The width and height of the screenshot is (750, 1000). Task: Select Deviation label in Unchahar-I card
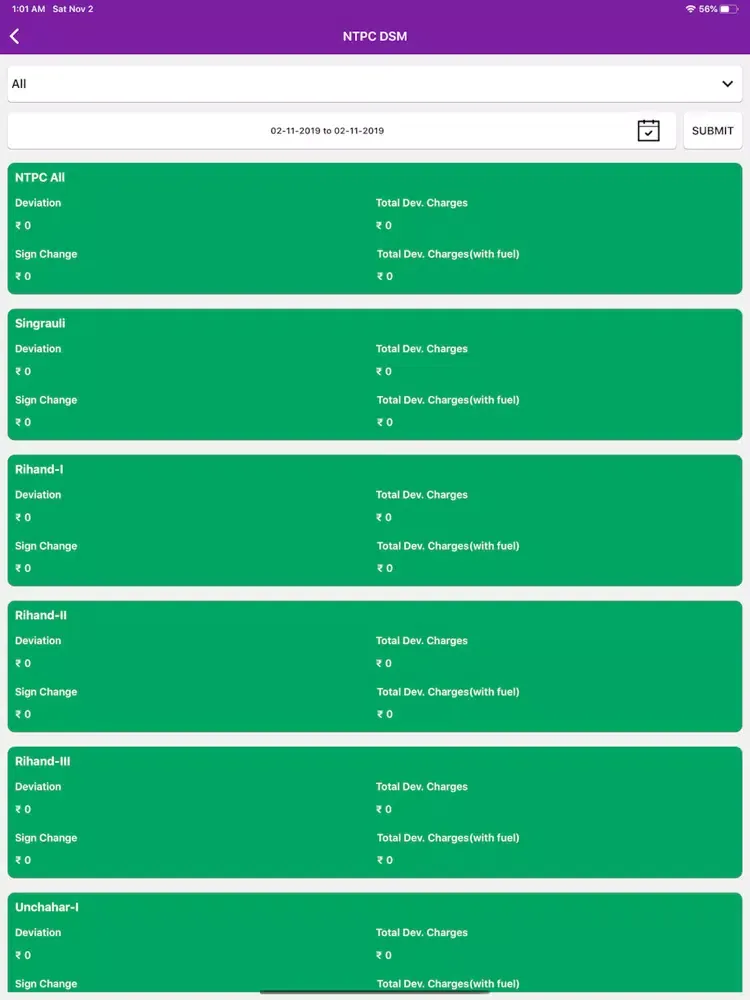(38, 933)
